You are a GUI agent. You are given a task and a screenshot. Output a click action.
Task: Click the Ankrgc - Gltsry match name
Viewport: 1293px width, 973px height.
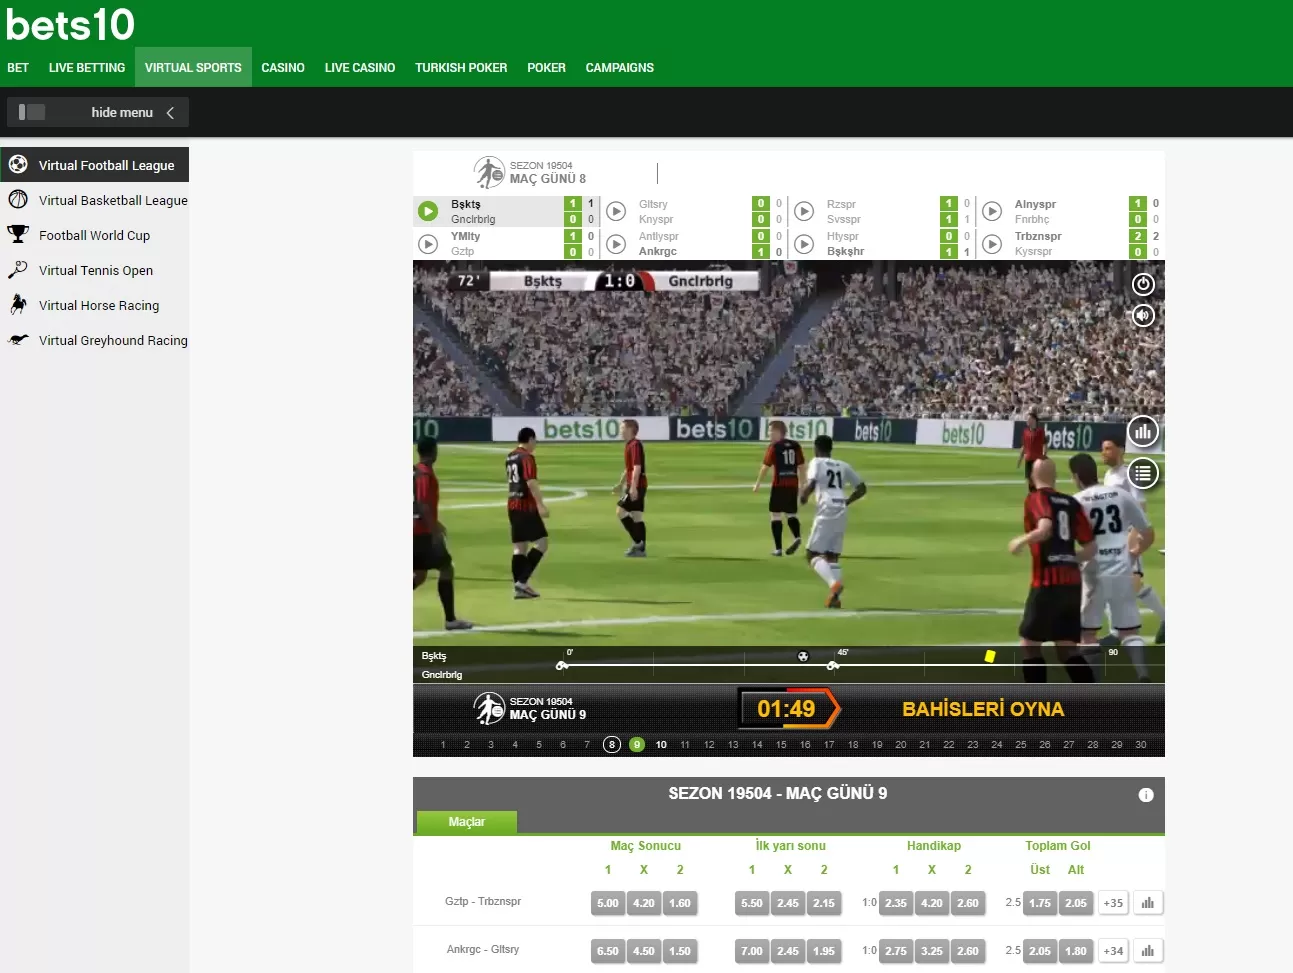pyautogui.click(x=483, y=949)
